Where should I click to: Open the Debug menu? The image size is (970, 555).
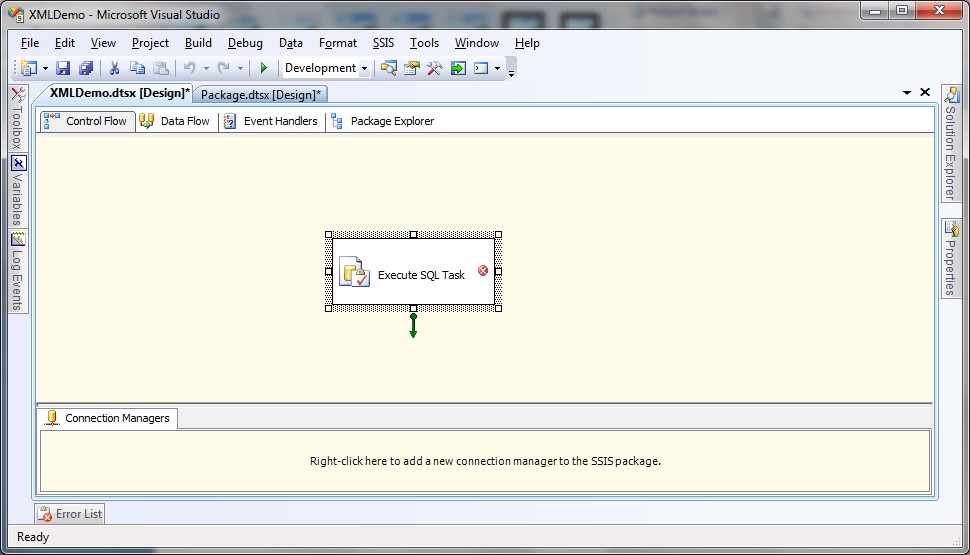tap(245, 43)
